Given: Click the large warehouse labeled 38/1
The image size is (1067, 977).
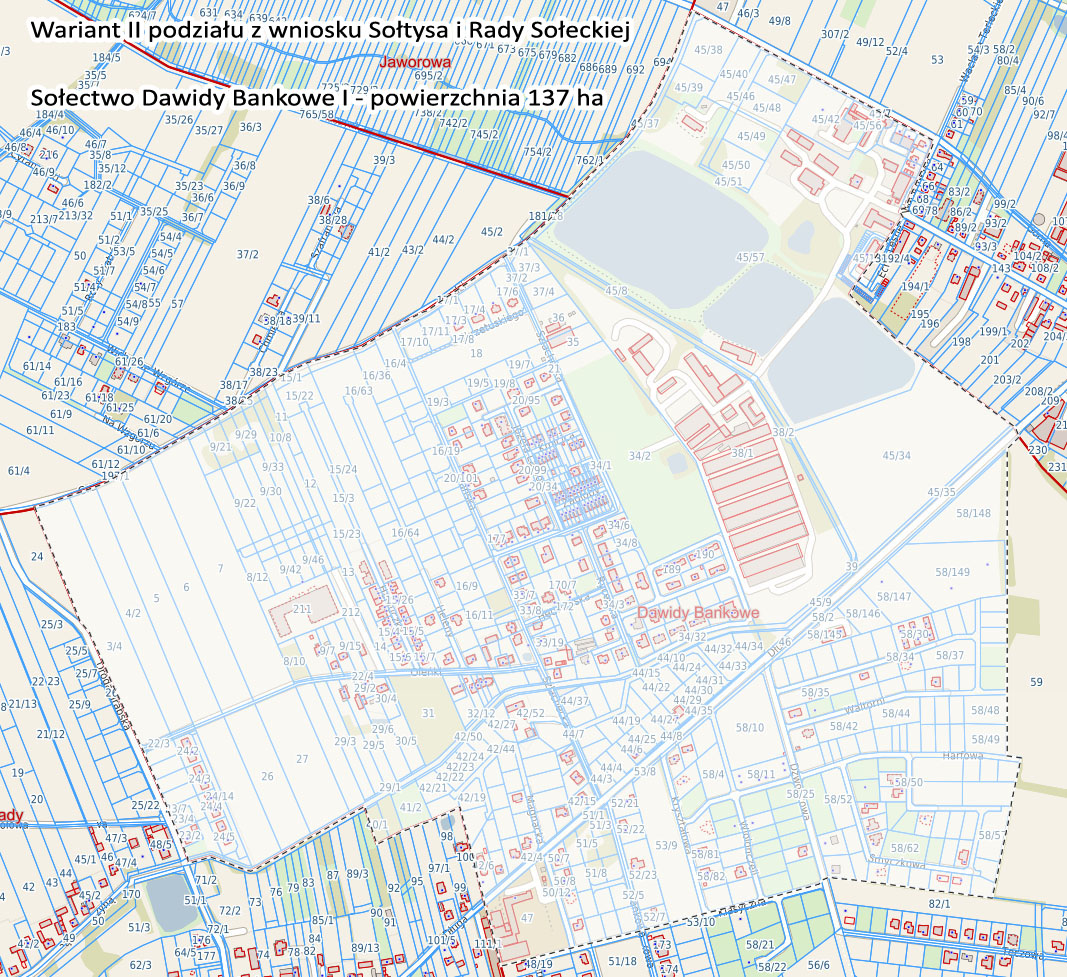Looking at the screenshot, I should [x=742, y=453].
